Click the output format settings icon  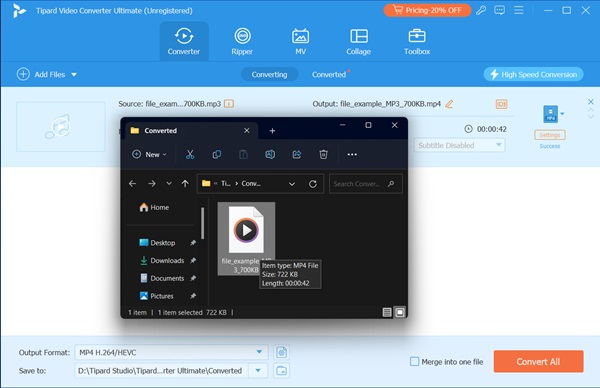point(282,352)
